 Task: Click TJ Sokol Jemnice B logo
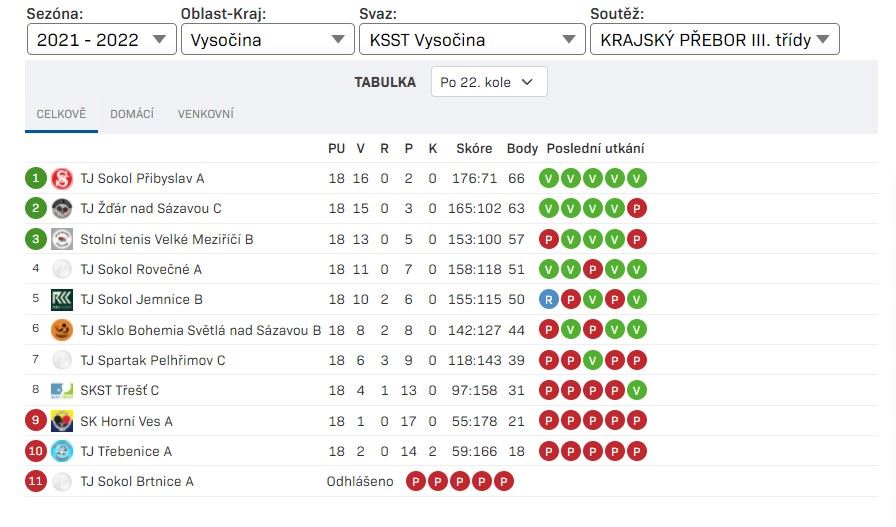pos(62,300)
